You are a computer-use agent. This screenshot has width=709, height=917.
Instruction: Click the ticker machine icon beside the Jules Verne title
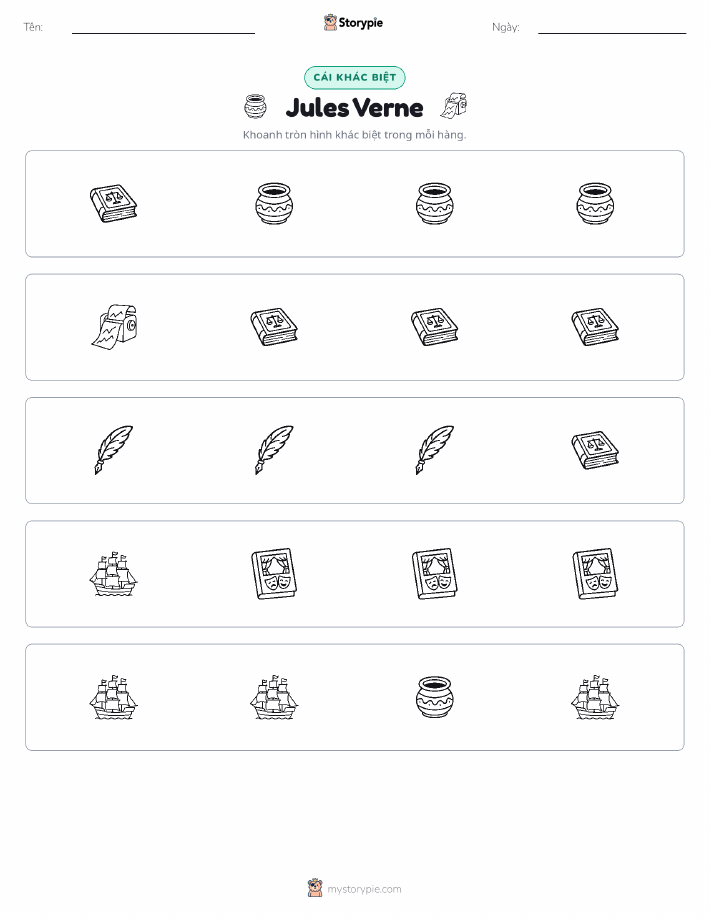pos(453,105)
